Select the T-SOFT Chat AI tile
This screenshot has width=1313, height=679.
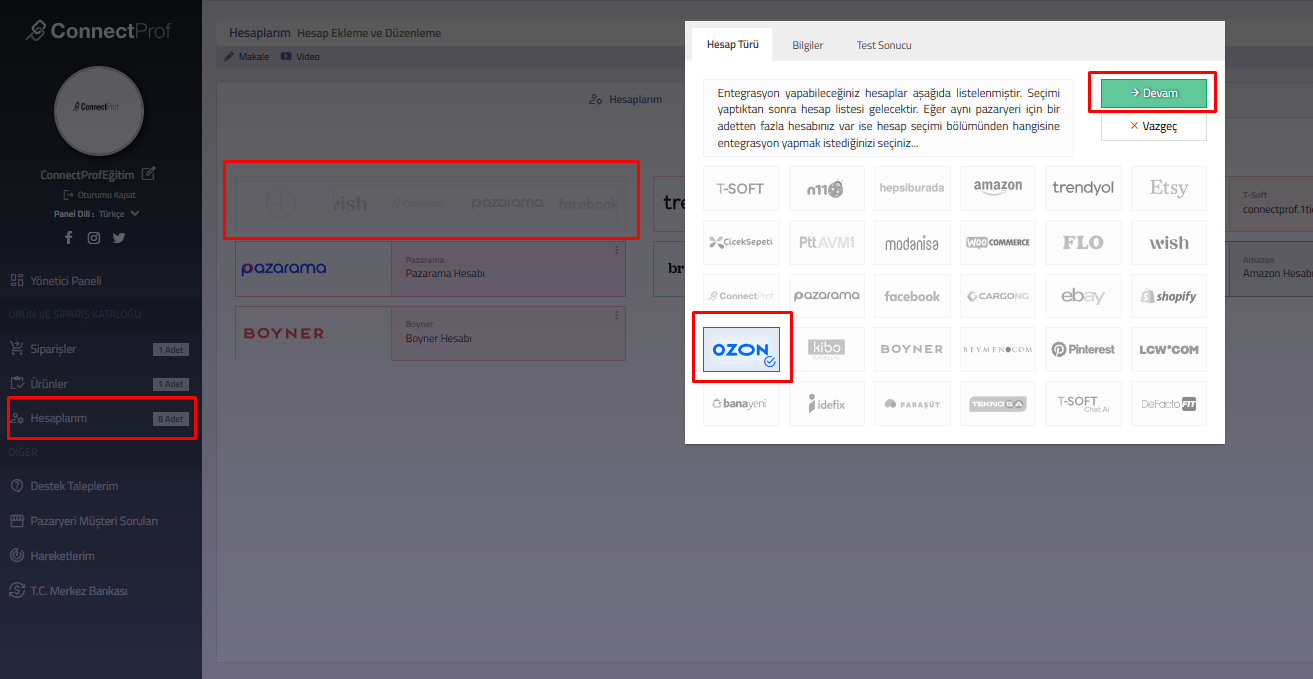1083,404
